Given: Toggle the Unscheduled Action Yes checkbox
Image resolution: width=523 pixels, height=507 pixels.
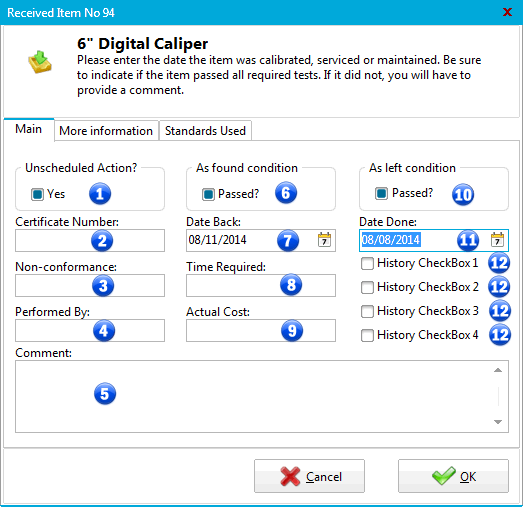Looking at the screenshot, I should tap(37, 194).
